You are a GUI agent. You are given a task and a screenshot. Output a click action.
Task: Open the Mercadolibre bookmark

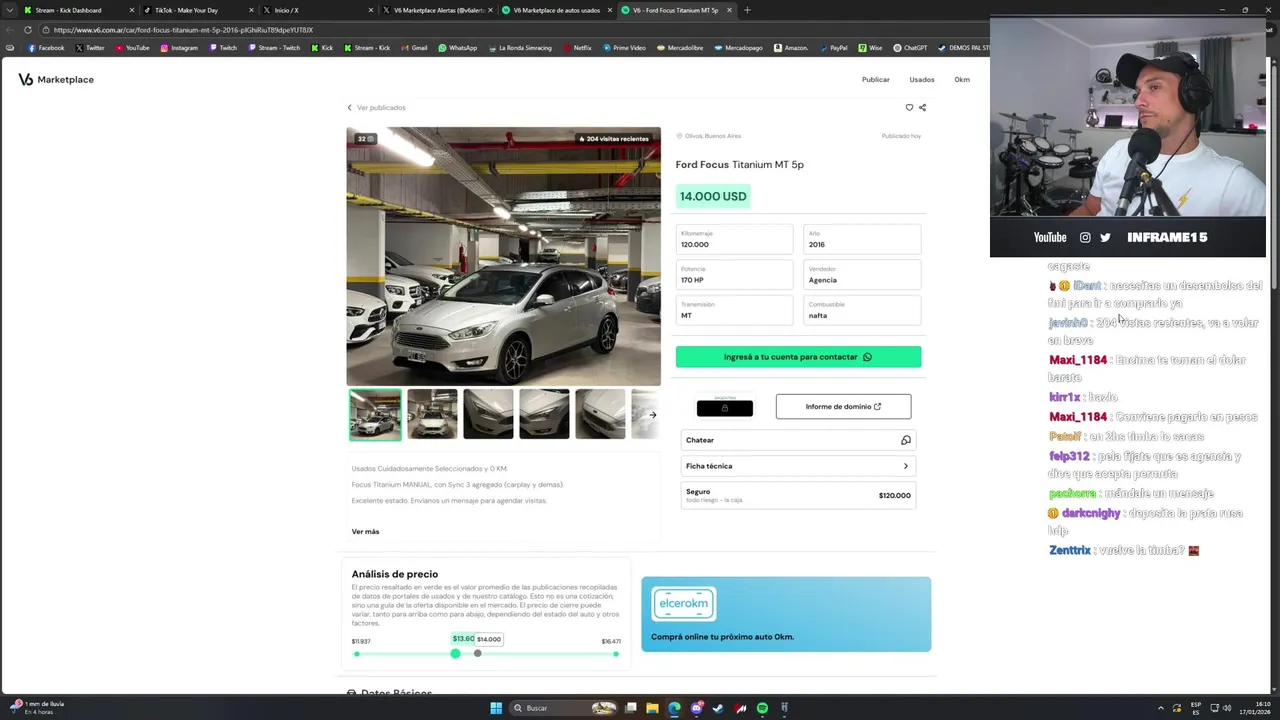[680, 48]
